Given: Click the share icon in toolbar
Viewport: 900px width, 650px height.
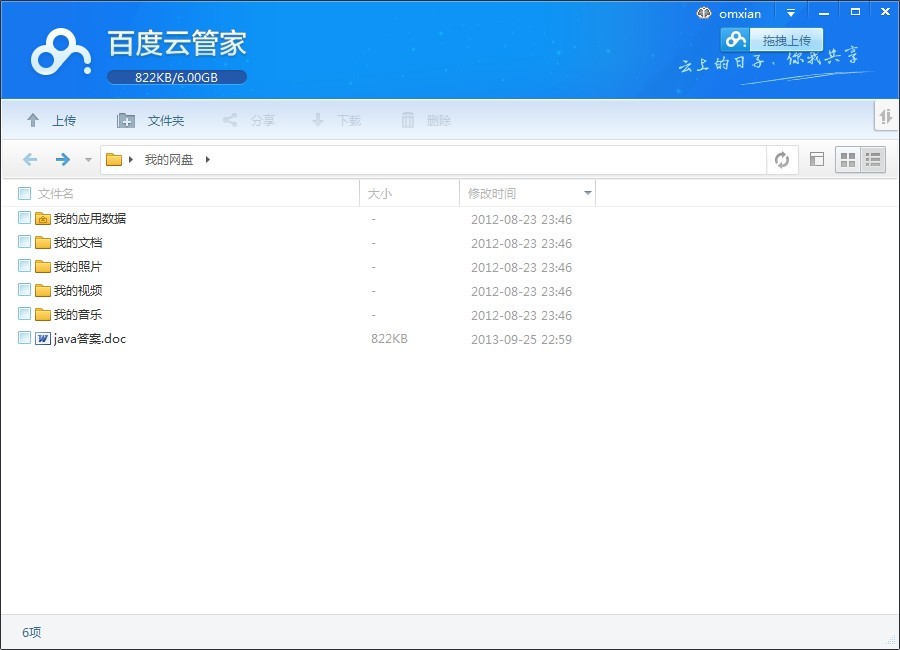Looking at the screenshot, I should click(x=230, y=120).
